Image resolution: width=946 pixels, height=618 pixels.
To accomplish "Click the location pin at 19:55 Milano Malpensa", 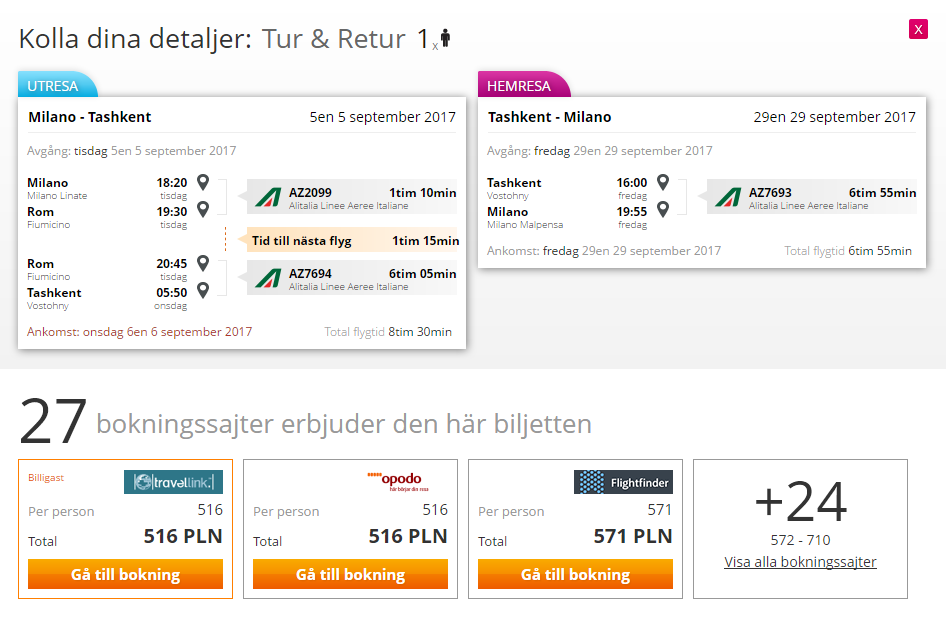I will (x=663, y=209).
